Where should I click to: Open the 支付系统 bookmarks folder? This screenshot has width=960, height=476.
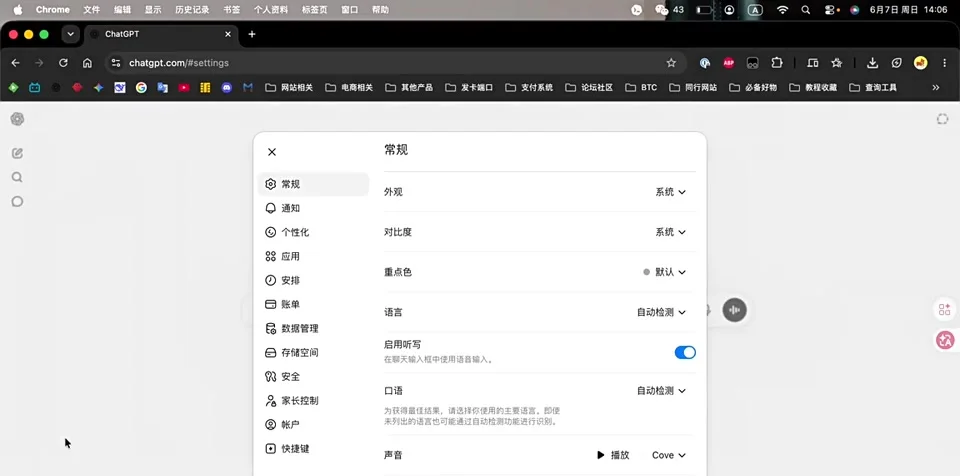(529, 88)
